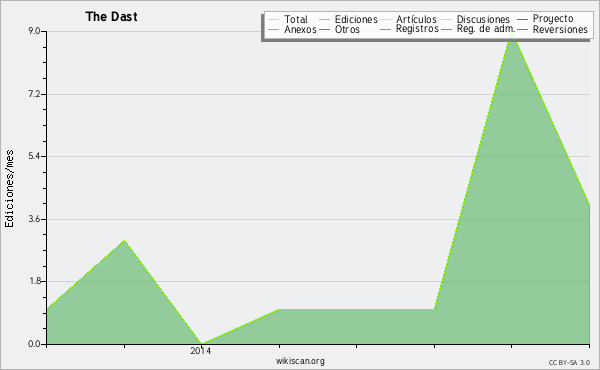Click the red Reversiones legend line swatch
This screenshot has height=370, width=600.
[522, 29]
